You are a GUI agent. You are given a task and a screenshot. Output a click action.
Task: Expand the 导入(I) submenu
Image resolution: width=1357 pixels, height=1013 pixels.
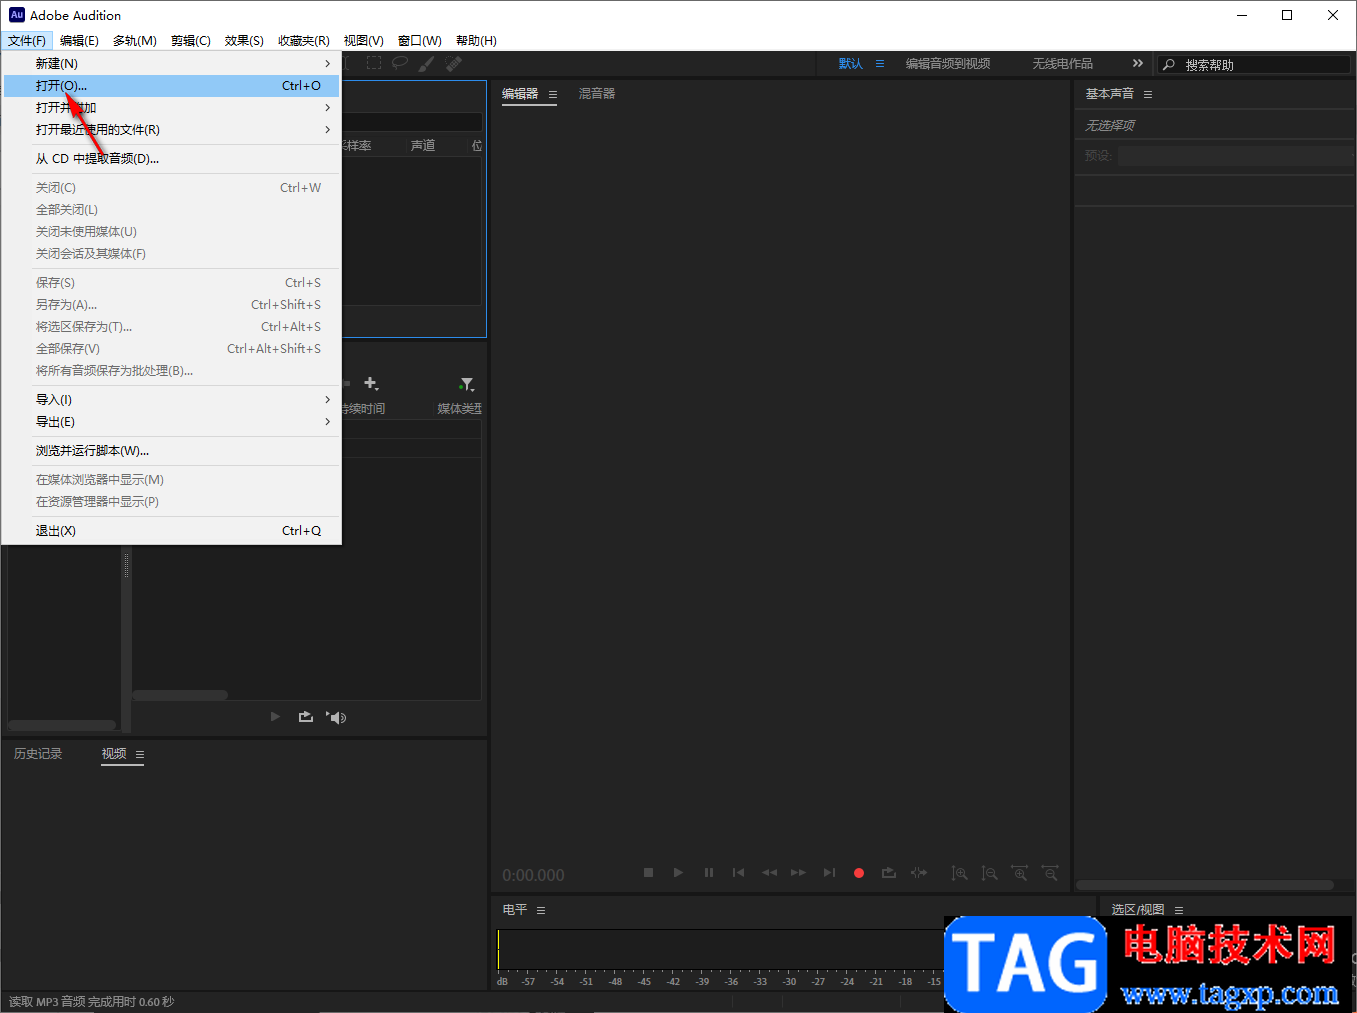coord(171,400)
